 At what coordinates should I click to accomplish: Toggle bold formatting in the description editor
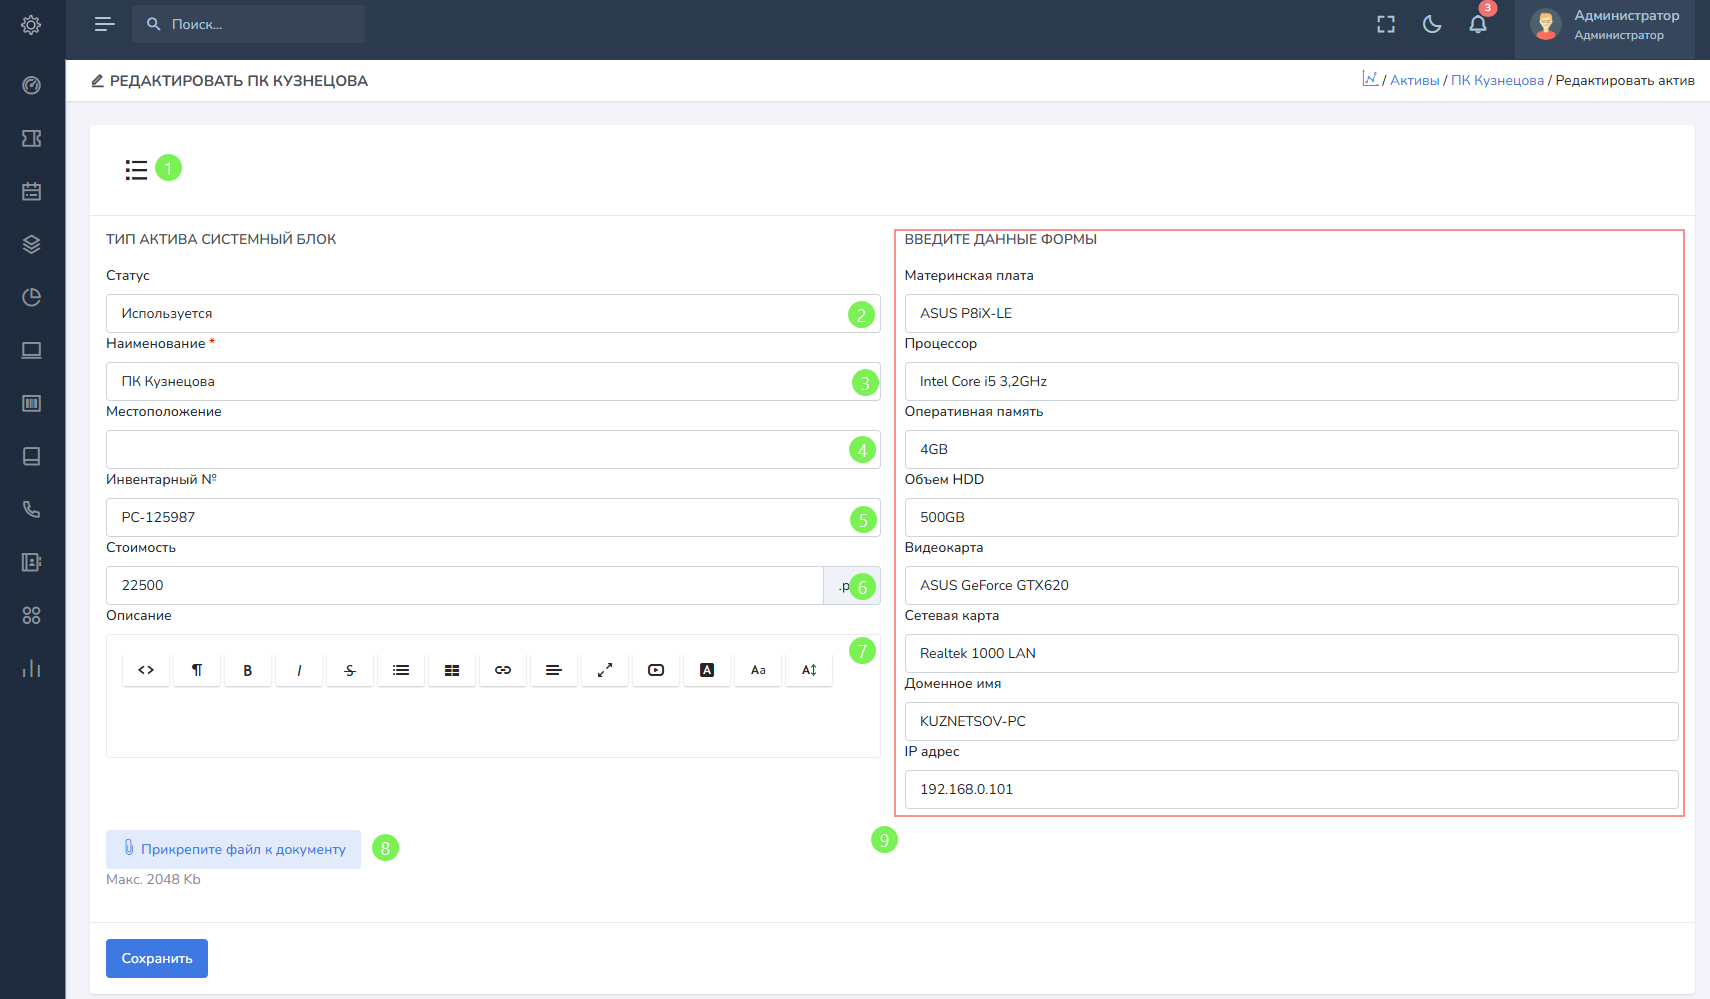coord(248,670)
